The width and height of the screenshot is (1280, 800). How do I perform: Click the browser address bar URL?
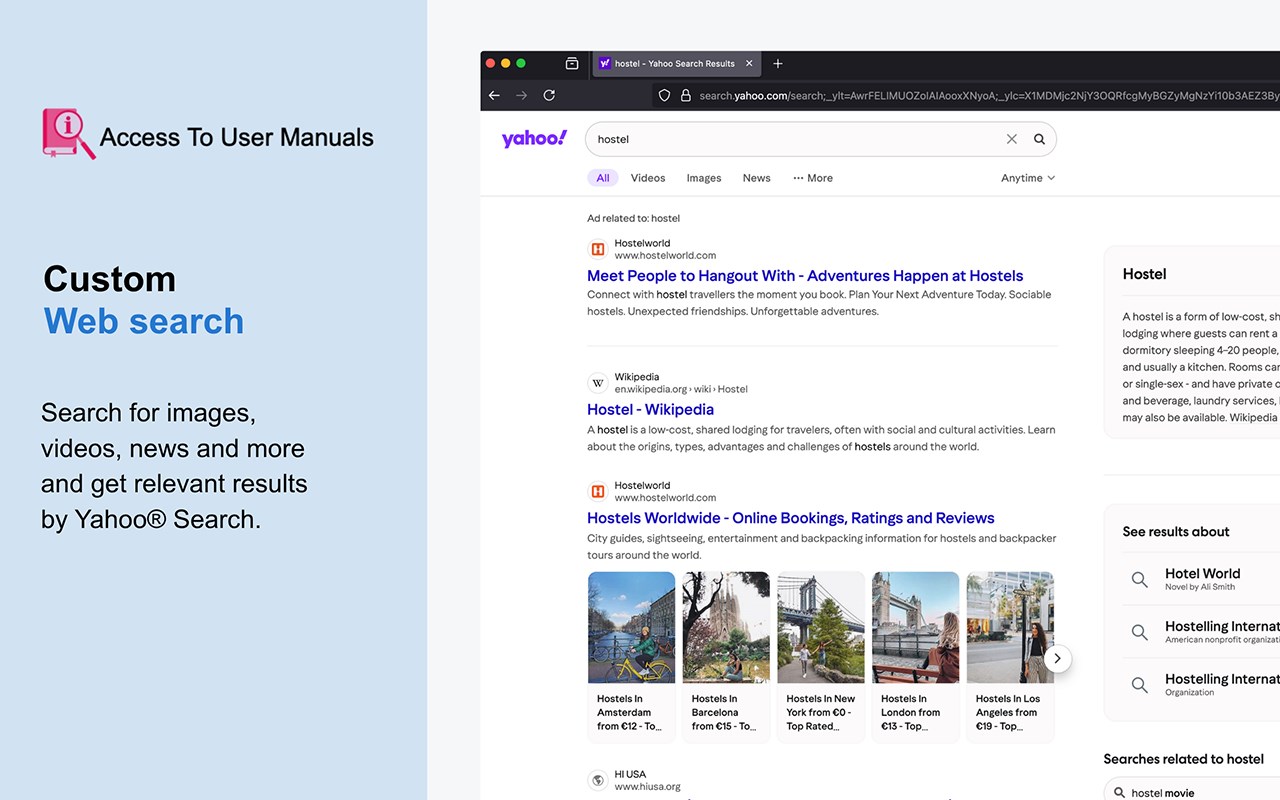989,95
